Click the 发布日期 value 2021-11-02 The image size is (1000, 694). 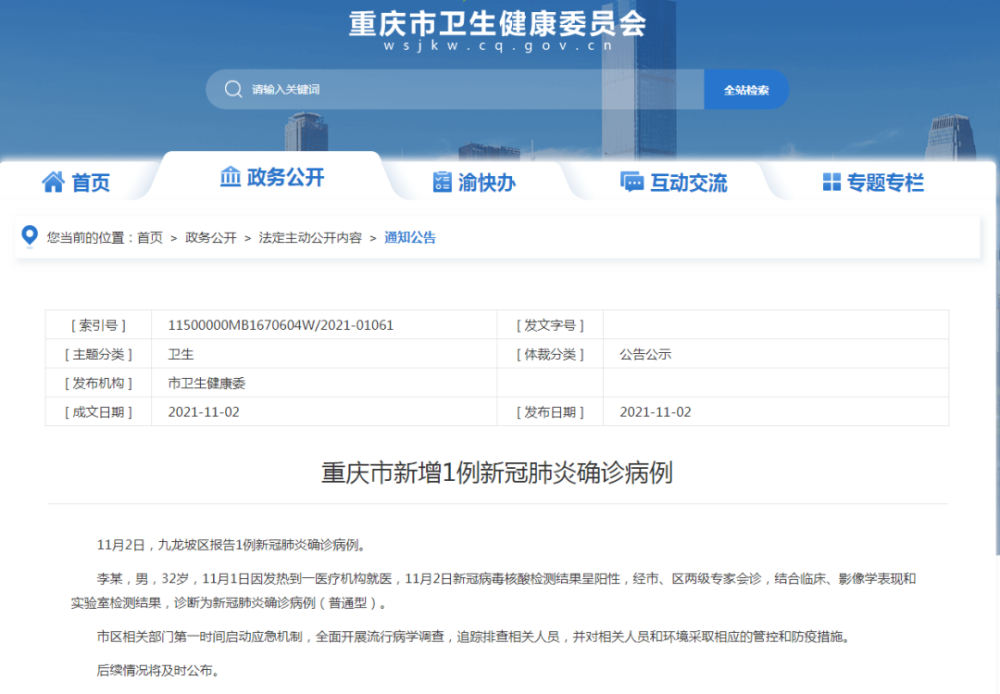pos(656,412)
